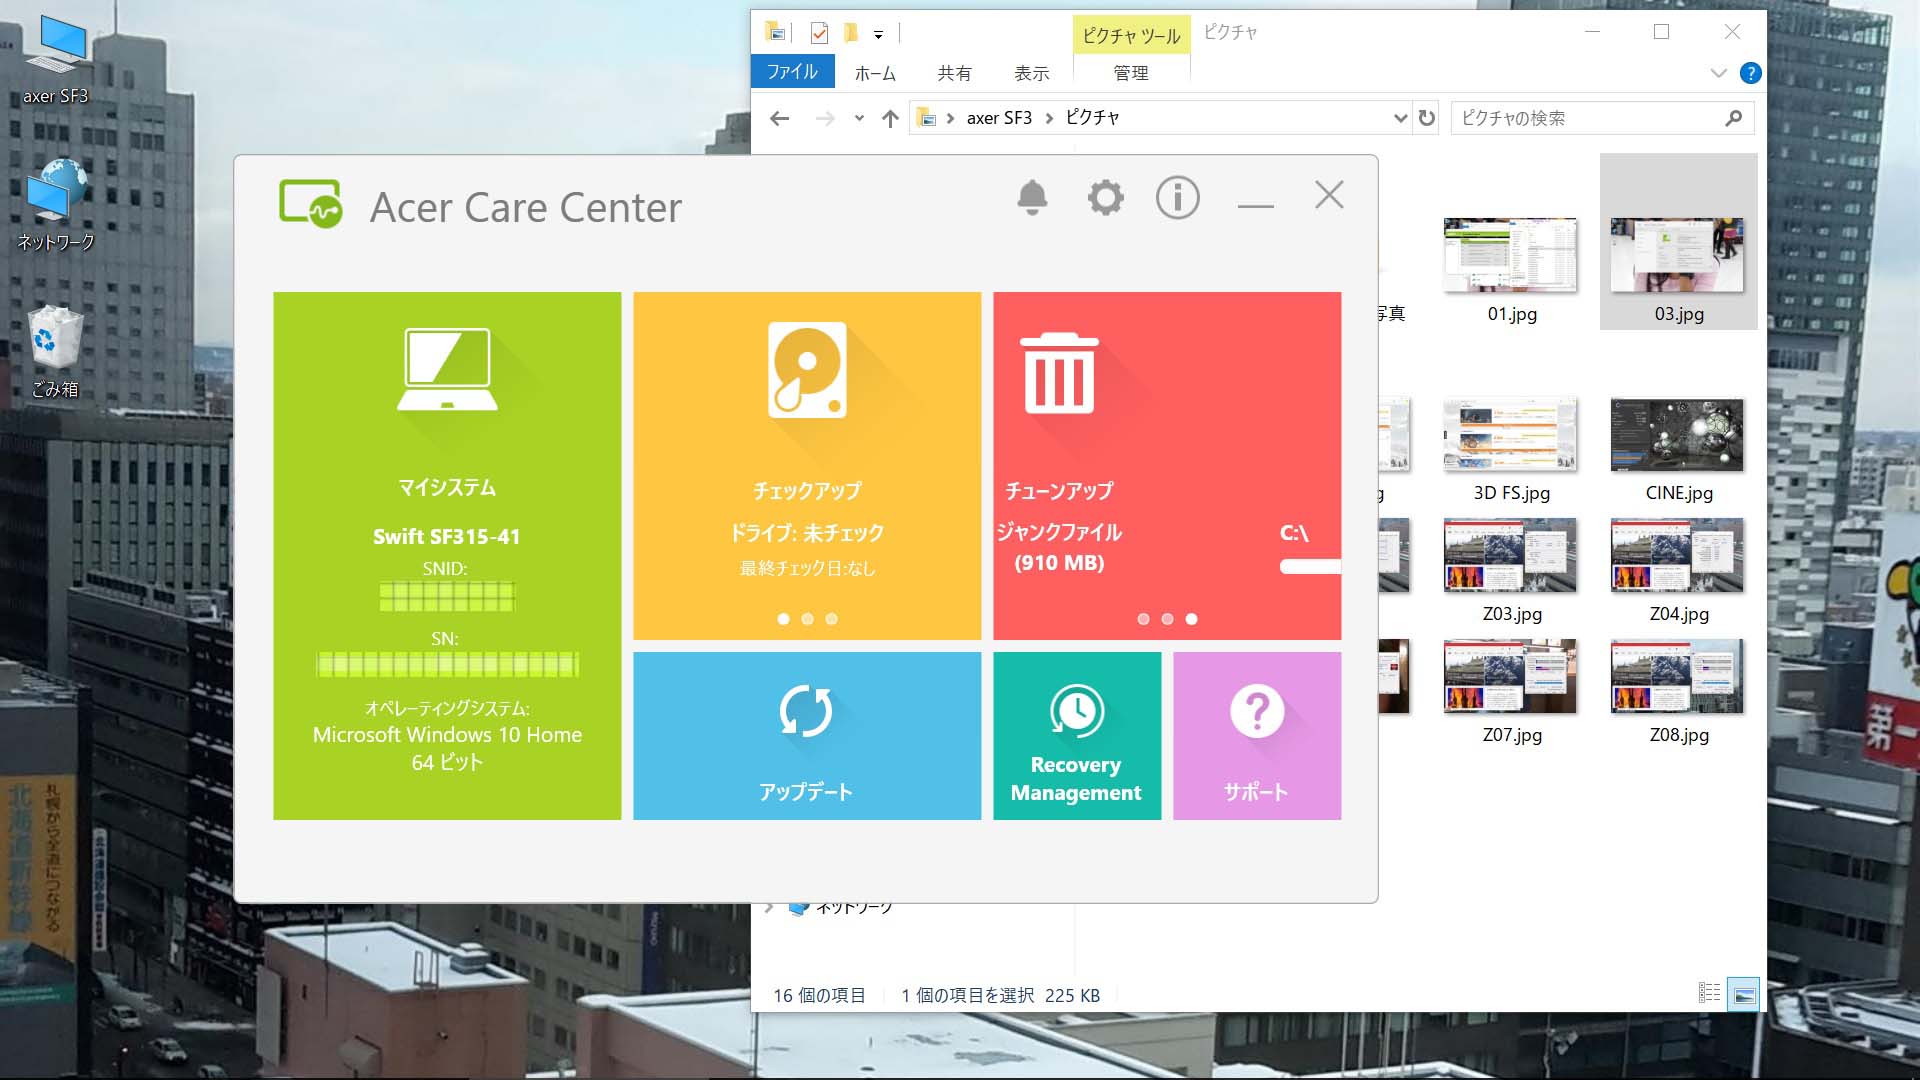Viewport: 1920px width, 1080px height.
Task: Open axer SF3 desktop icon
Action: pos(56,58)
